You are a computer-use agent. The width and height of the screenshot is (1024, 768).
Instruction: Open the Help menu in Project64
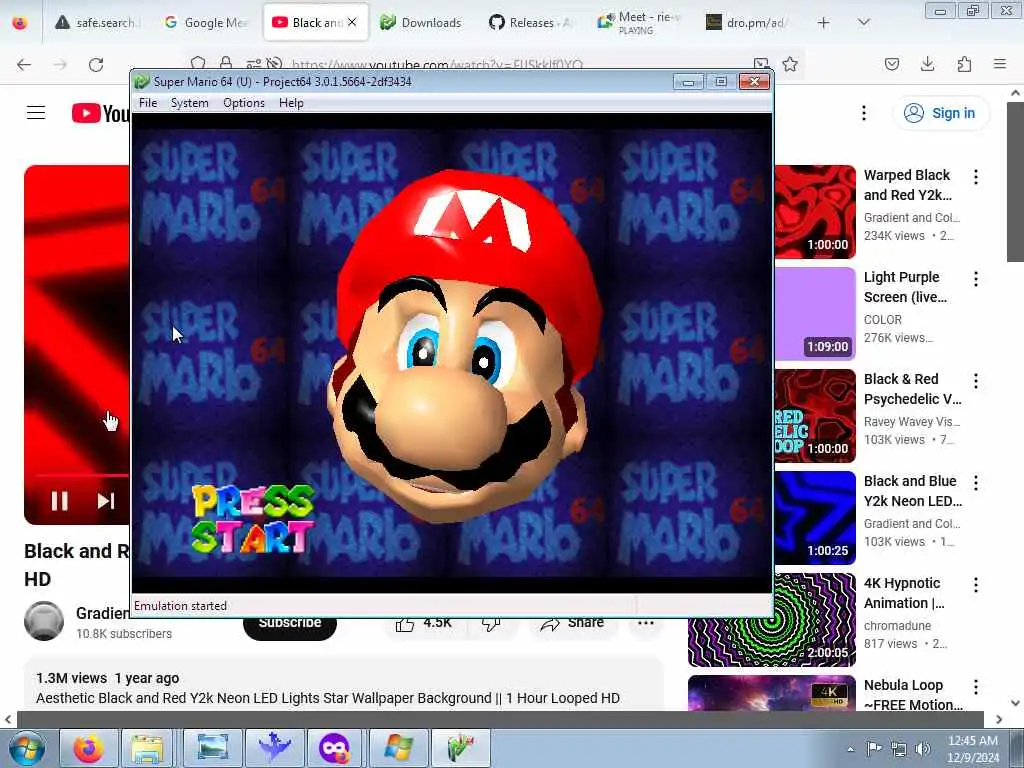tap(291, 103)
